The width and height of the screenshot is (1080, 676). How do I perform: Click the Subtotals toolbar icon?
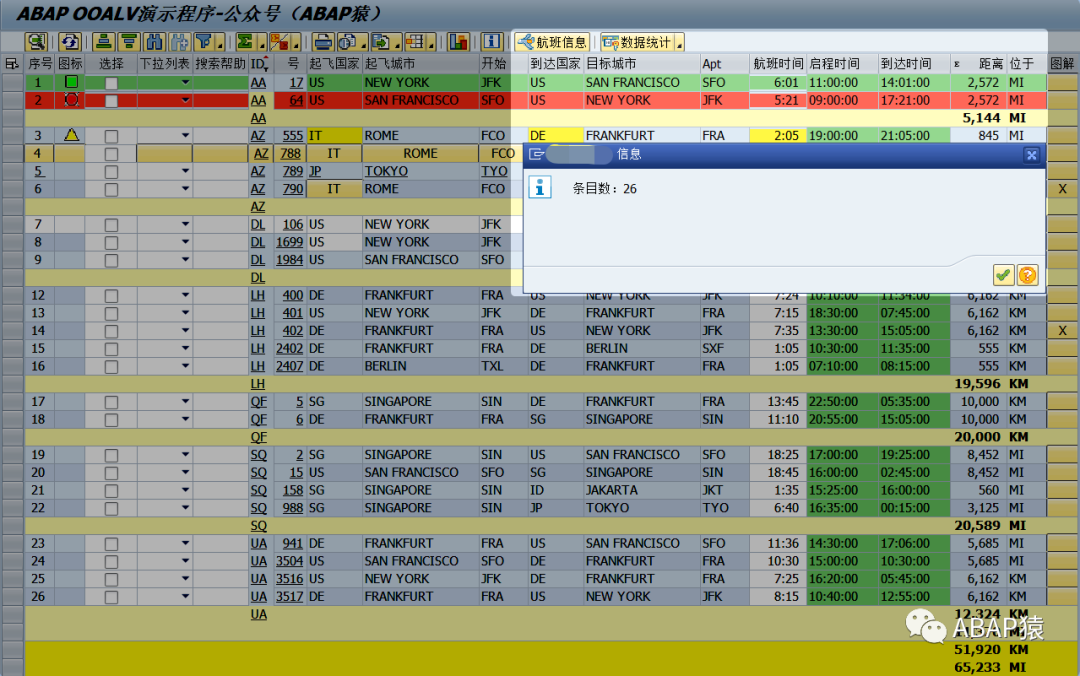tap(279, 42)
